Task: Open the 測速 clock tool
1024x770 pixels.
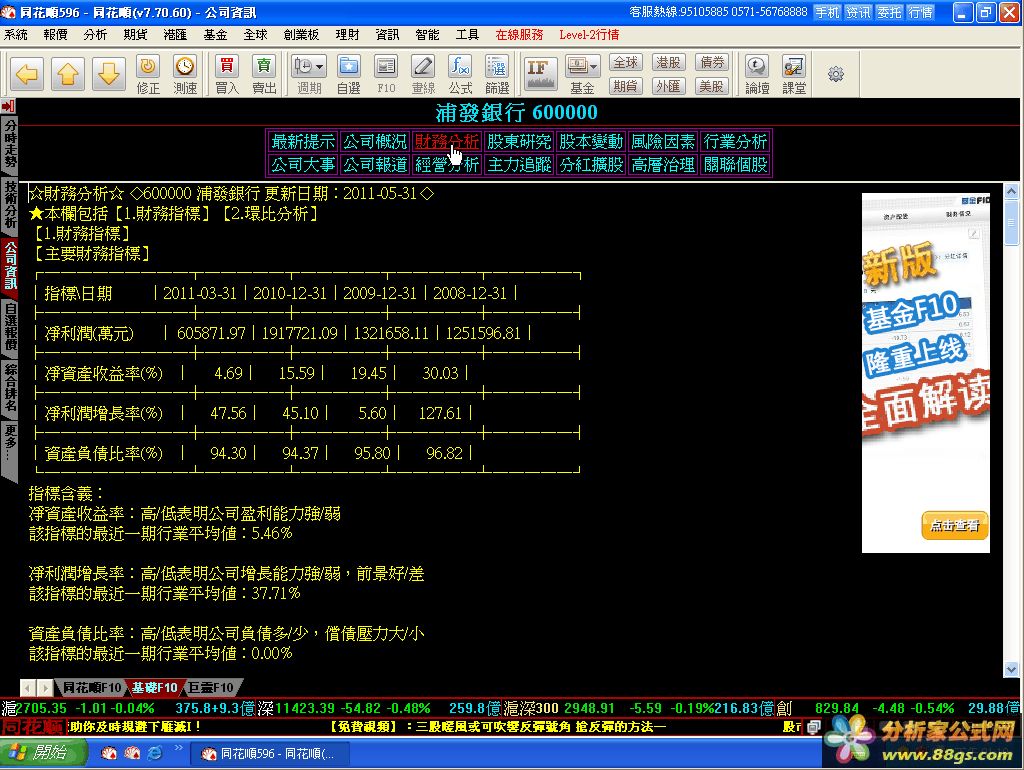Action: 185,74
